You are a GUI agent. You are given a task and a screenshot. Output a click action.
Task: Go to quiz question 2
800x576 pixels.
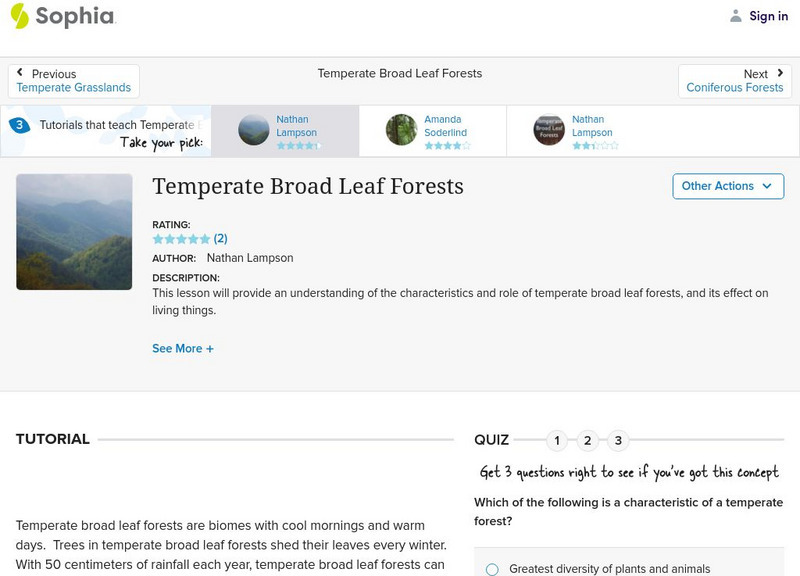[588, 440]
